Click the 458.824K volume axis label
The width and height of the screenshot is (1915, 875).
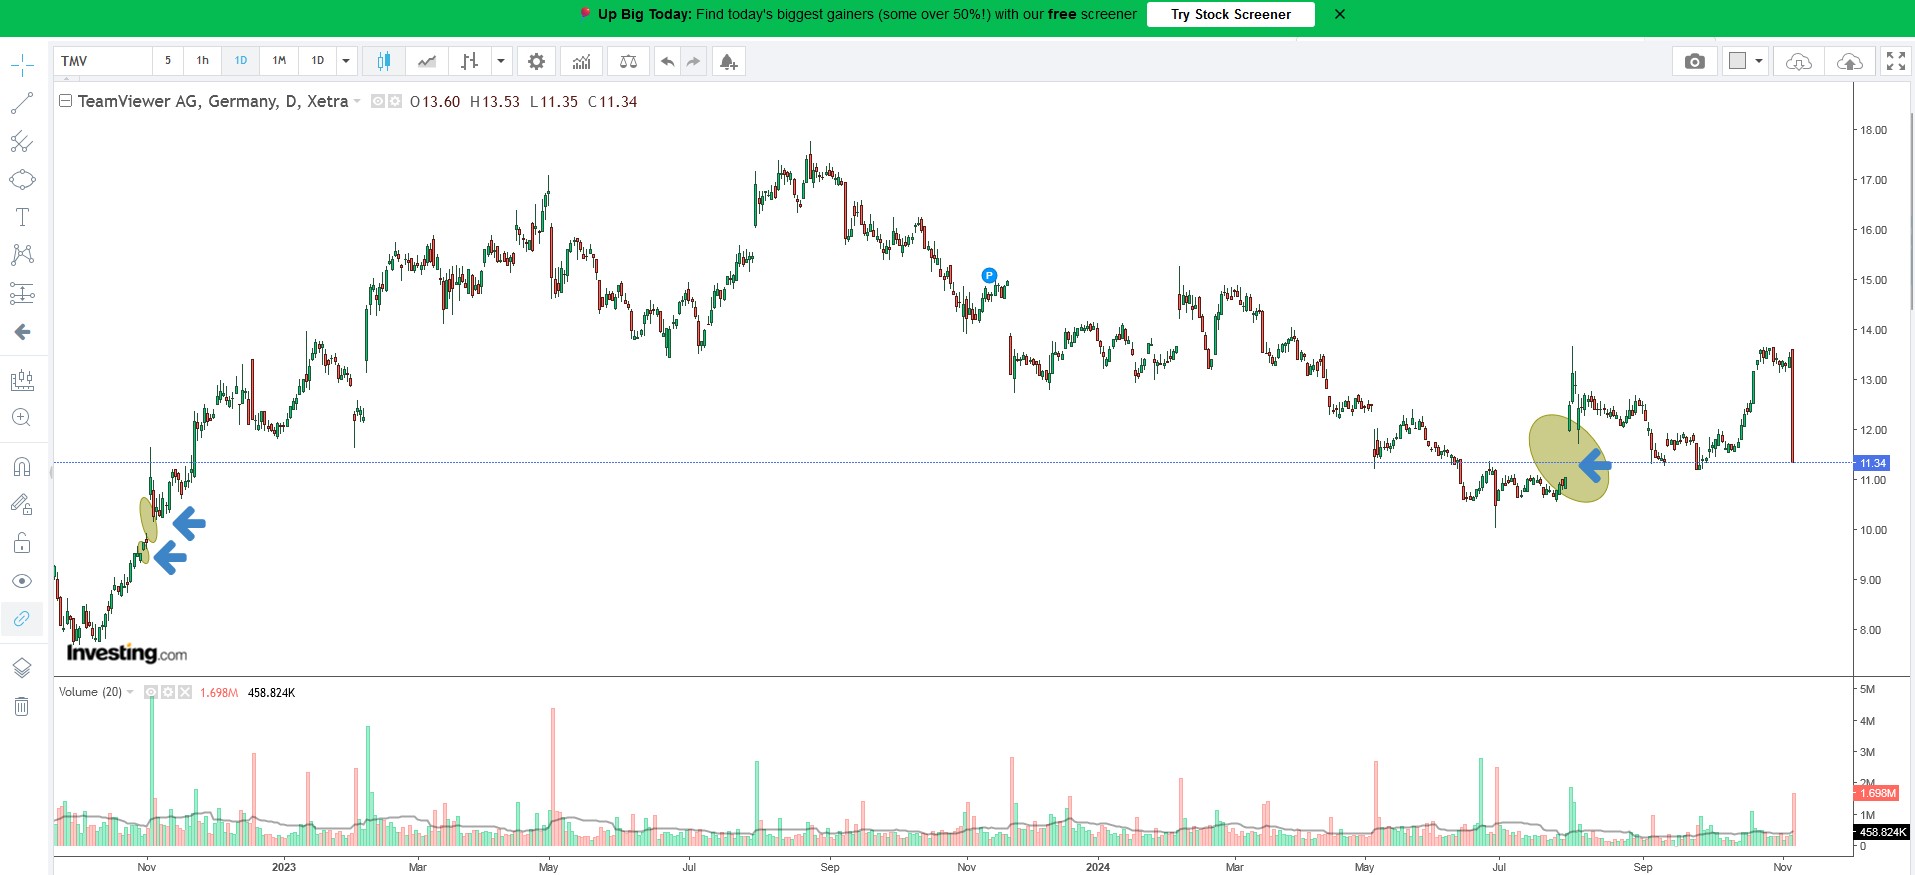[x=1882, y=832]
